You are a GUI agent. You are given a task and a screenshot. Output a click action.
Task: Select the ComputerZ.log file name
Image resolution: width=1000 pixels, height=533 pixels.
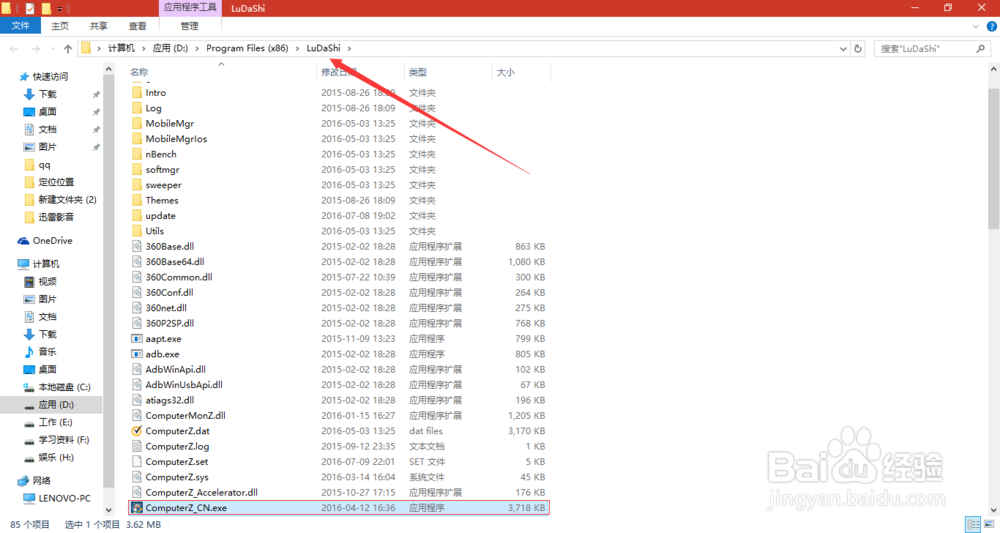pos(177,446)
